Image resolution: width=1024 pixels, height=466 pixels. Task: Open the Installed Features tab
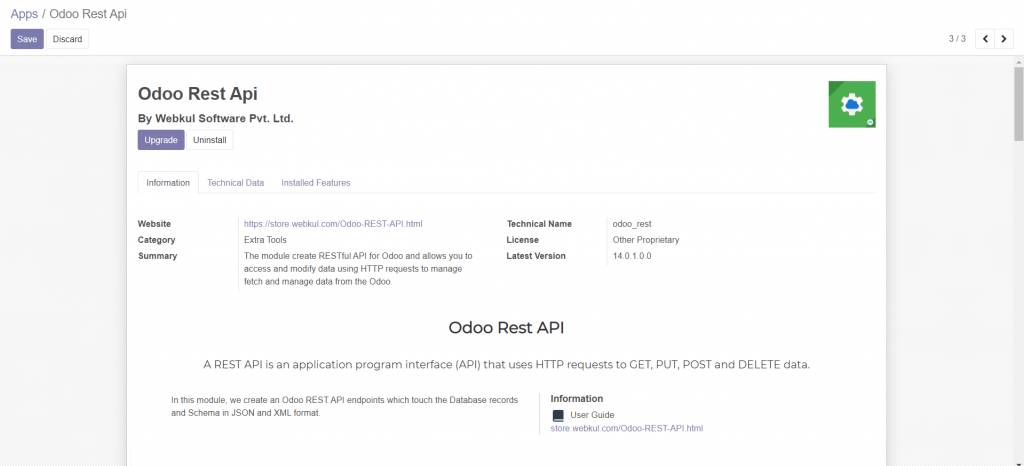[315, 183]
